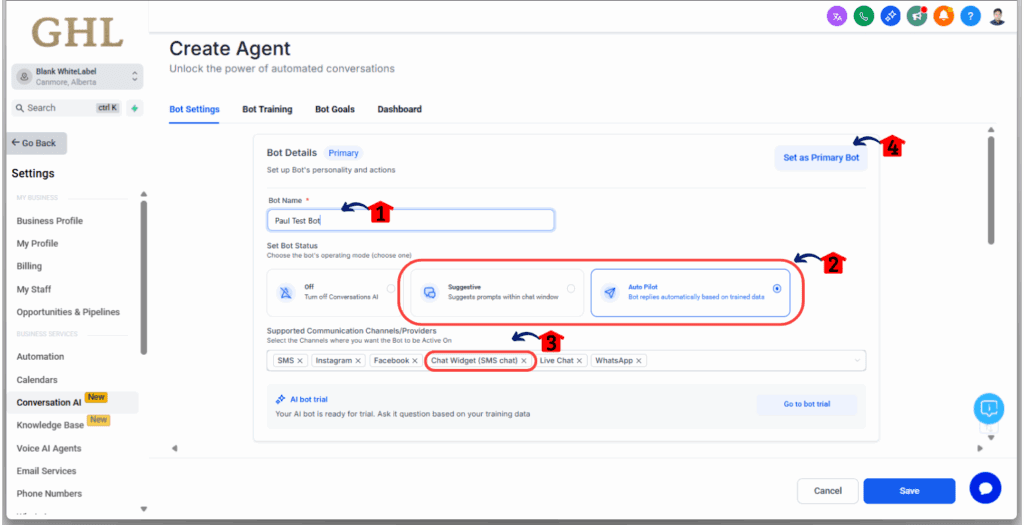Click the location pin account icon

[x=25, y=76]
